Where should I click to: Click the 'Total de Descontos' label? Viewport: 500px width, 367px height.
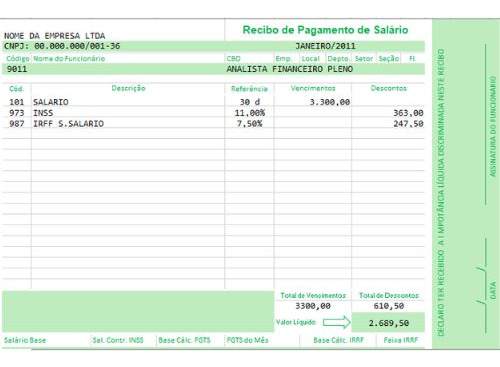(389, 295)
